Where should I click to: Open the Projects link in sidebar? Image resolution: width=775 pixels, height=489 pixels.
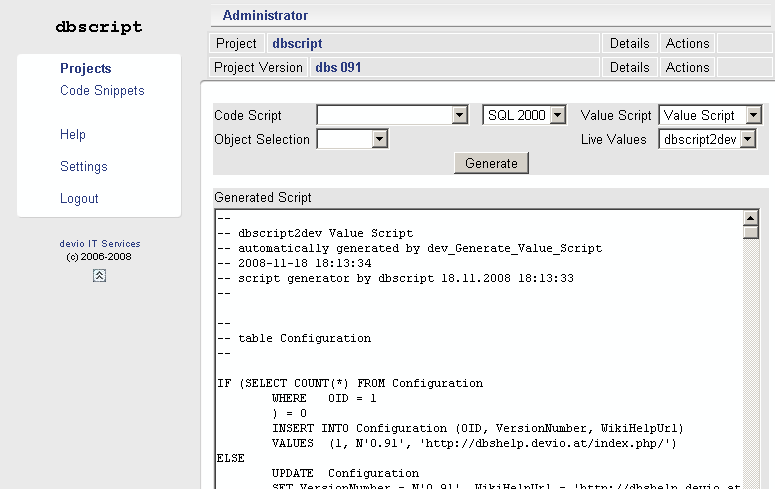[x=86, y=68]
